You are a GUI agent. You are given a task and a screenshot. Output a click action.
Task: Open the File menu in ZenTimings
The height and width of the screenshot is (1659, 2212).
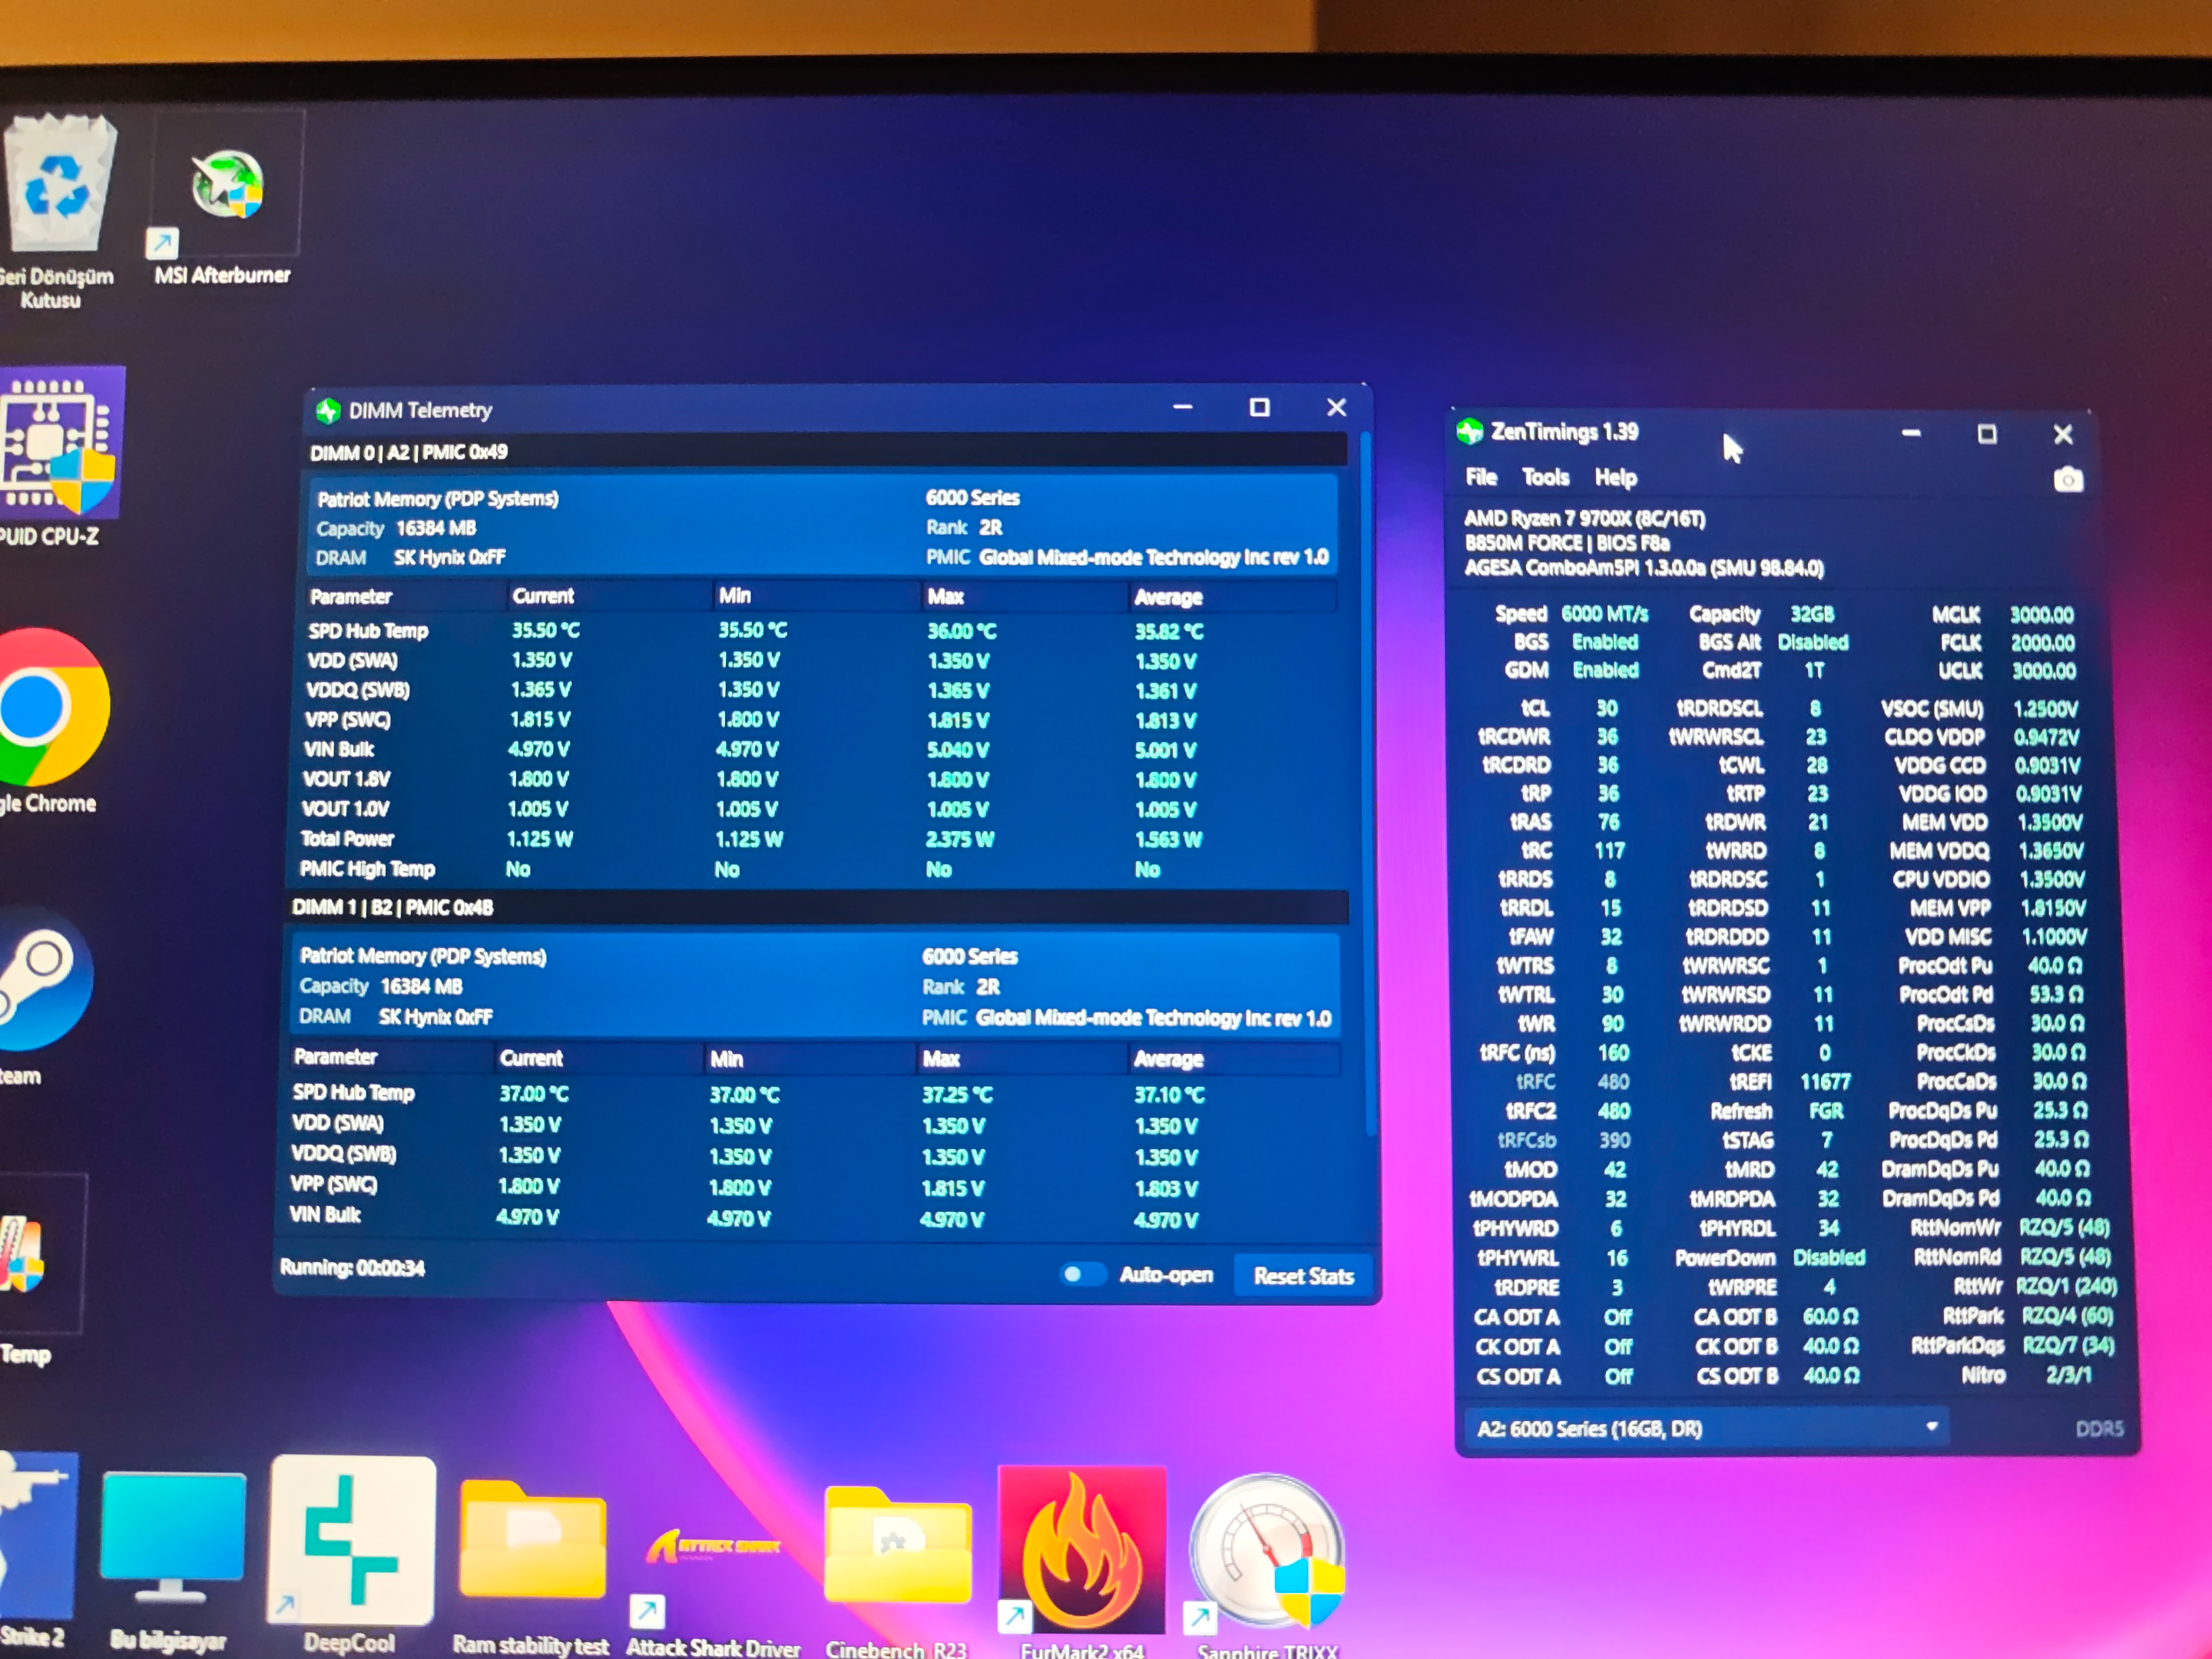1481,477
